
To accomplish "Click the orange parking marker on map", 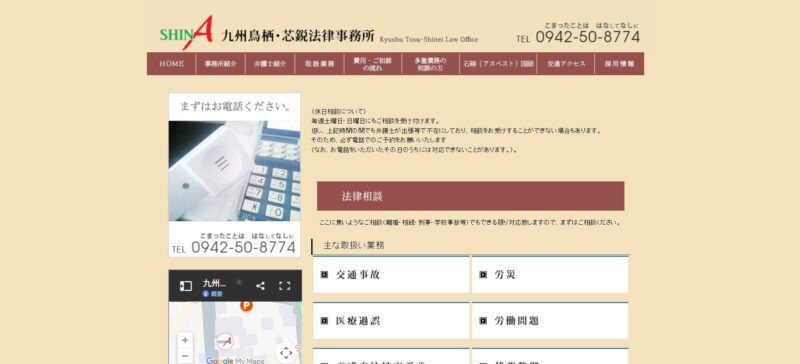I will 246,306.
